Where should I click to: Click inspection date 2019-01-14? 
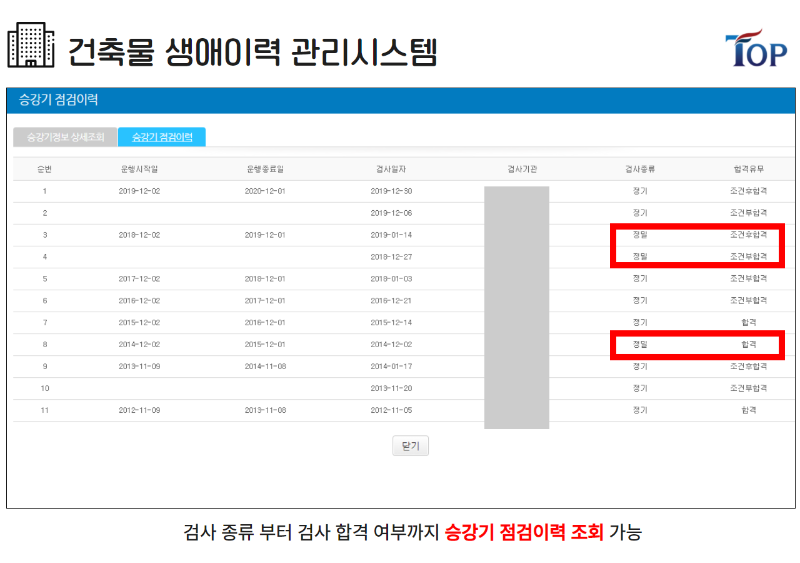tap(391, 235)
